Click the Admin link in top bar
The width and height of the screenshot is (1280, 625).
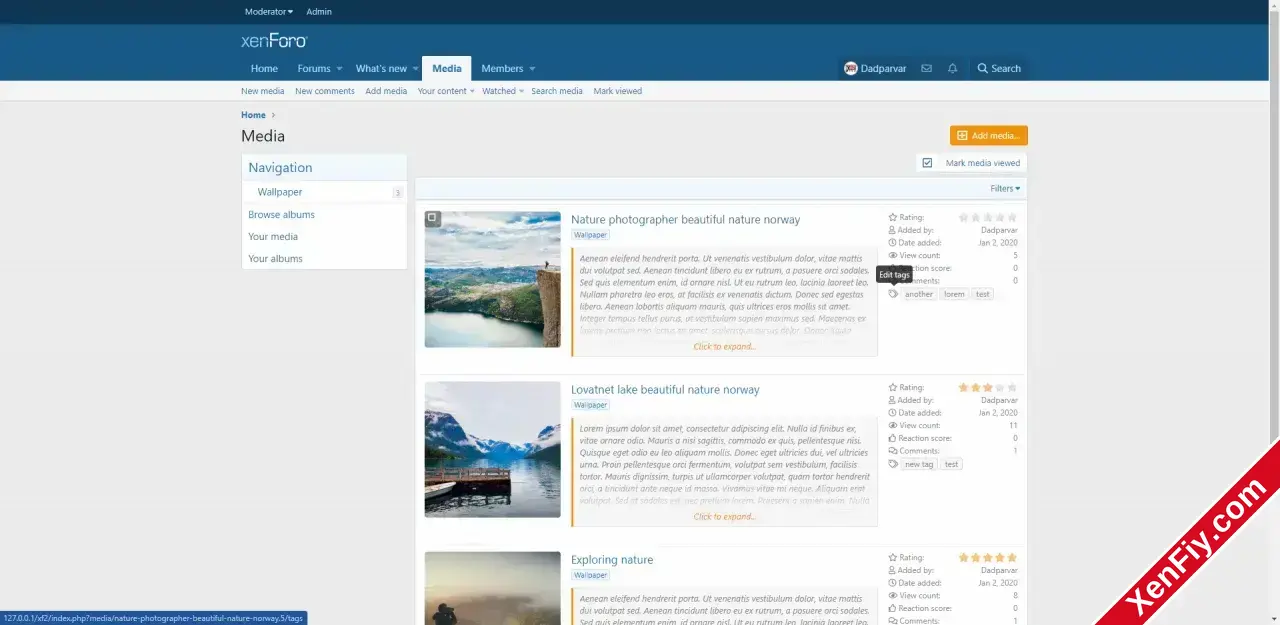[319, 12]
